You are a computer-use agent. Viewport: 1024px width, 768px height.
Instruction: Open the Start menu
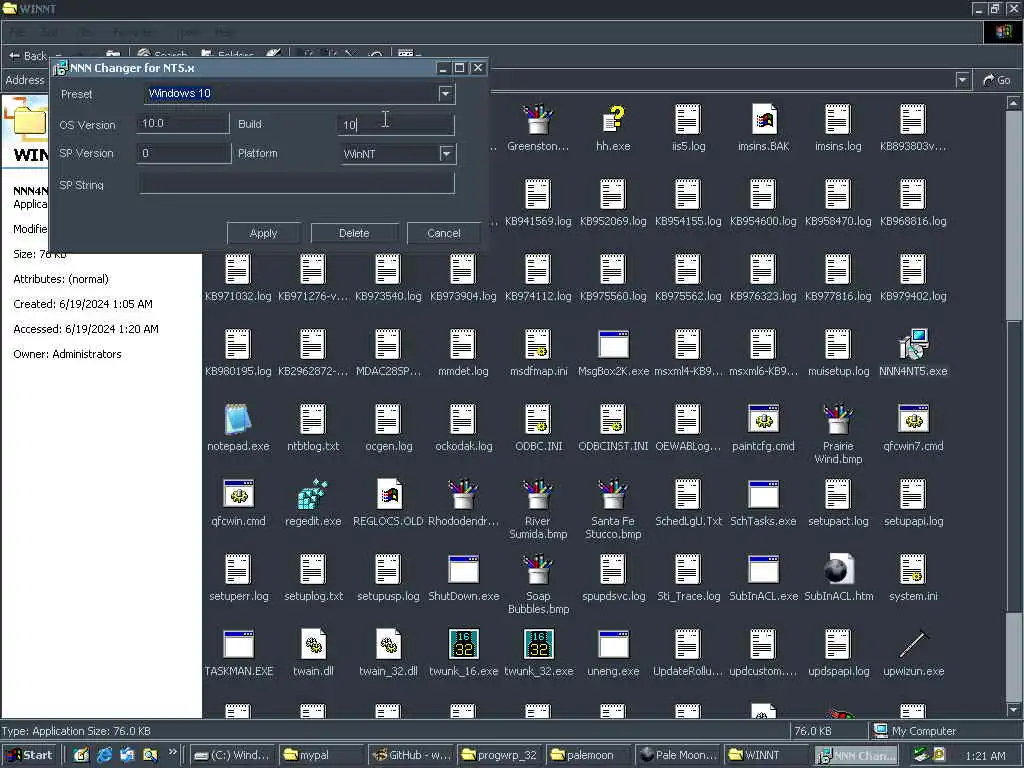30,755
